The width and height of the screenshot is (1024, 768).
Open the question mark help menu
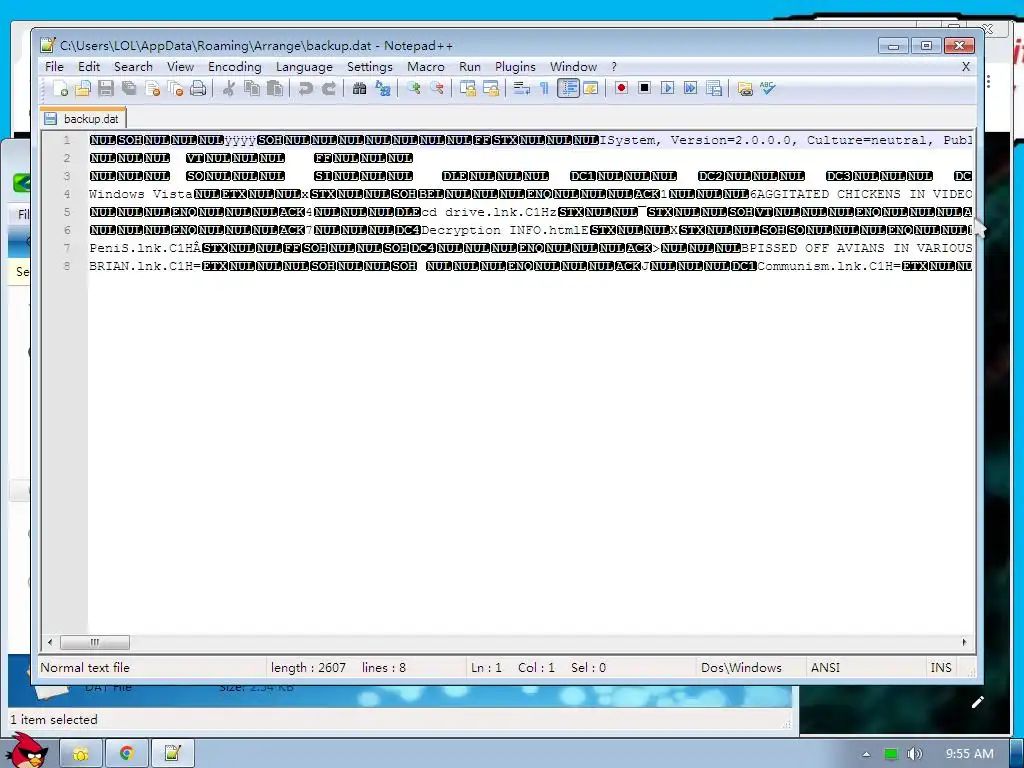pos(614,67)
